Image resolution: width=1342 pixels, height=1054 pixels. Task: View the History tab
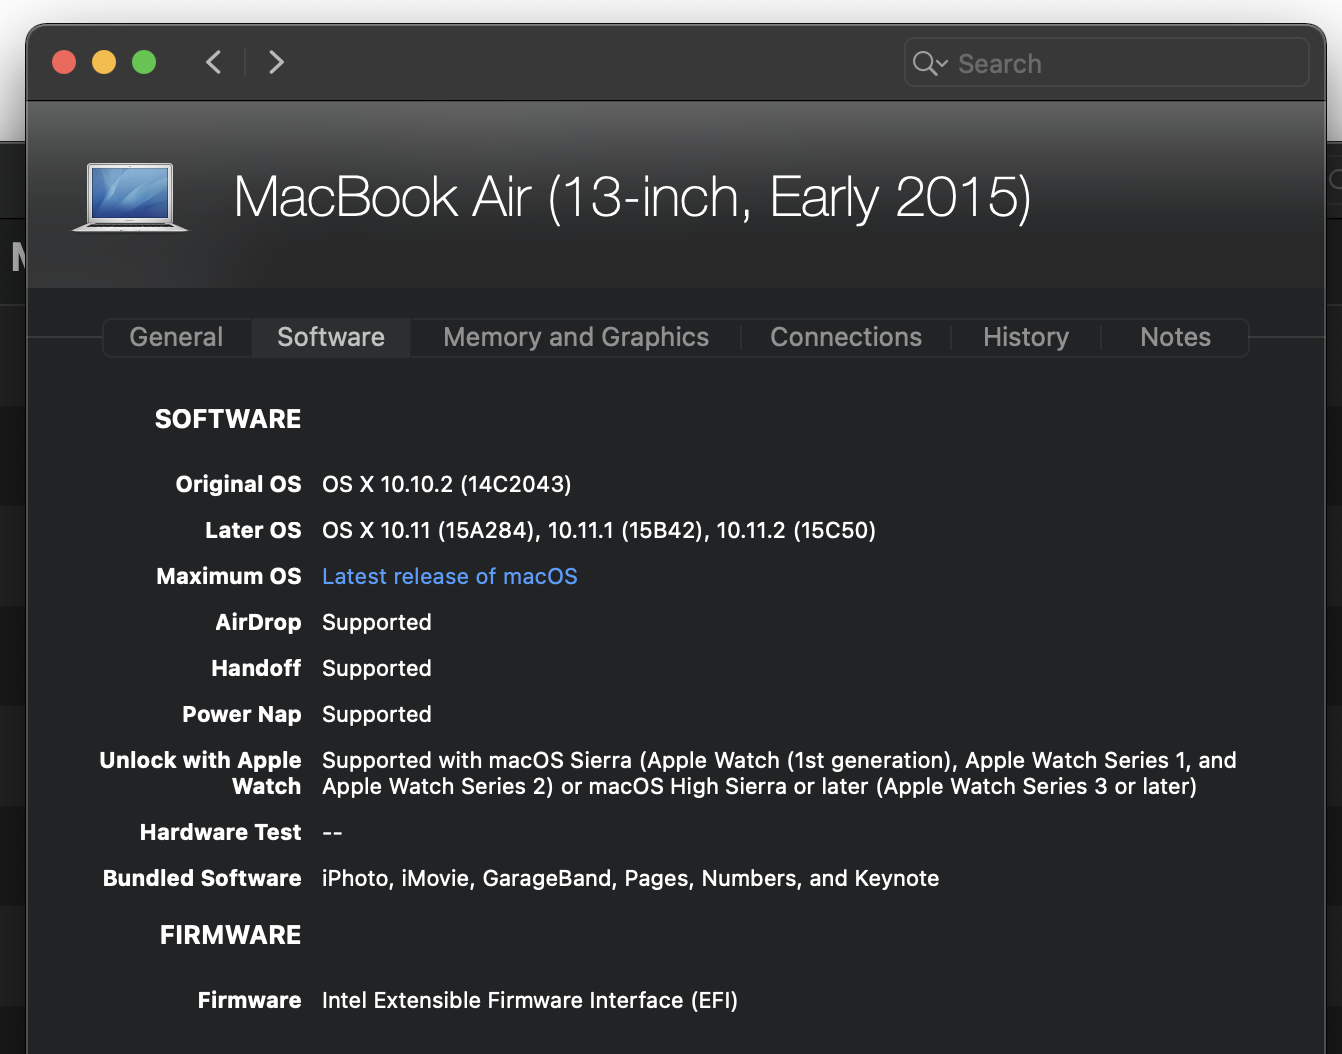click(x=1026, y=337)
